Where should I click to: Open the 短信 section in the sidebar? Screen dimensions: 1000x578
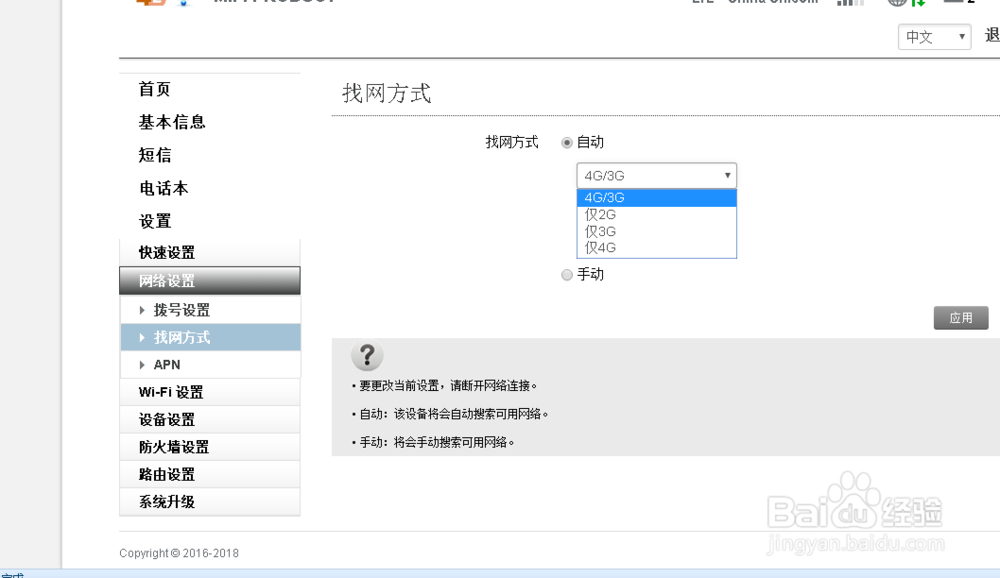pos(155,155)
